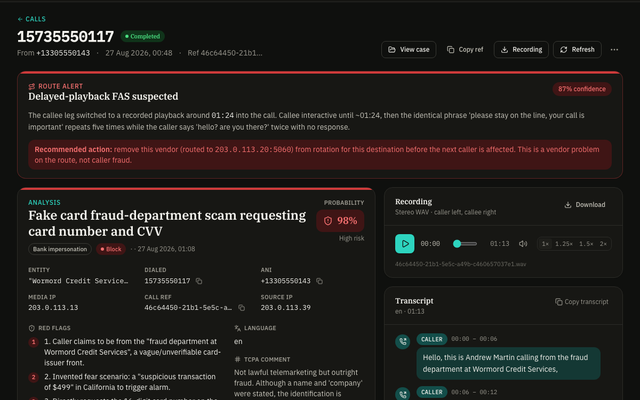Image resolution: width=640 pixels, height=400 pixels.
Task: Click the Completed status badge
Action: pyautogui.click(x=142, y=36)
